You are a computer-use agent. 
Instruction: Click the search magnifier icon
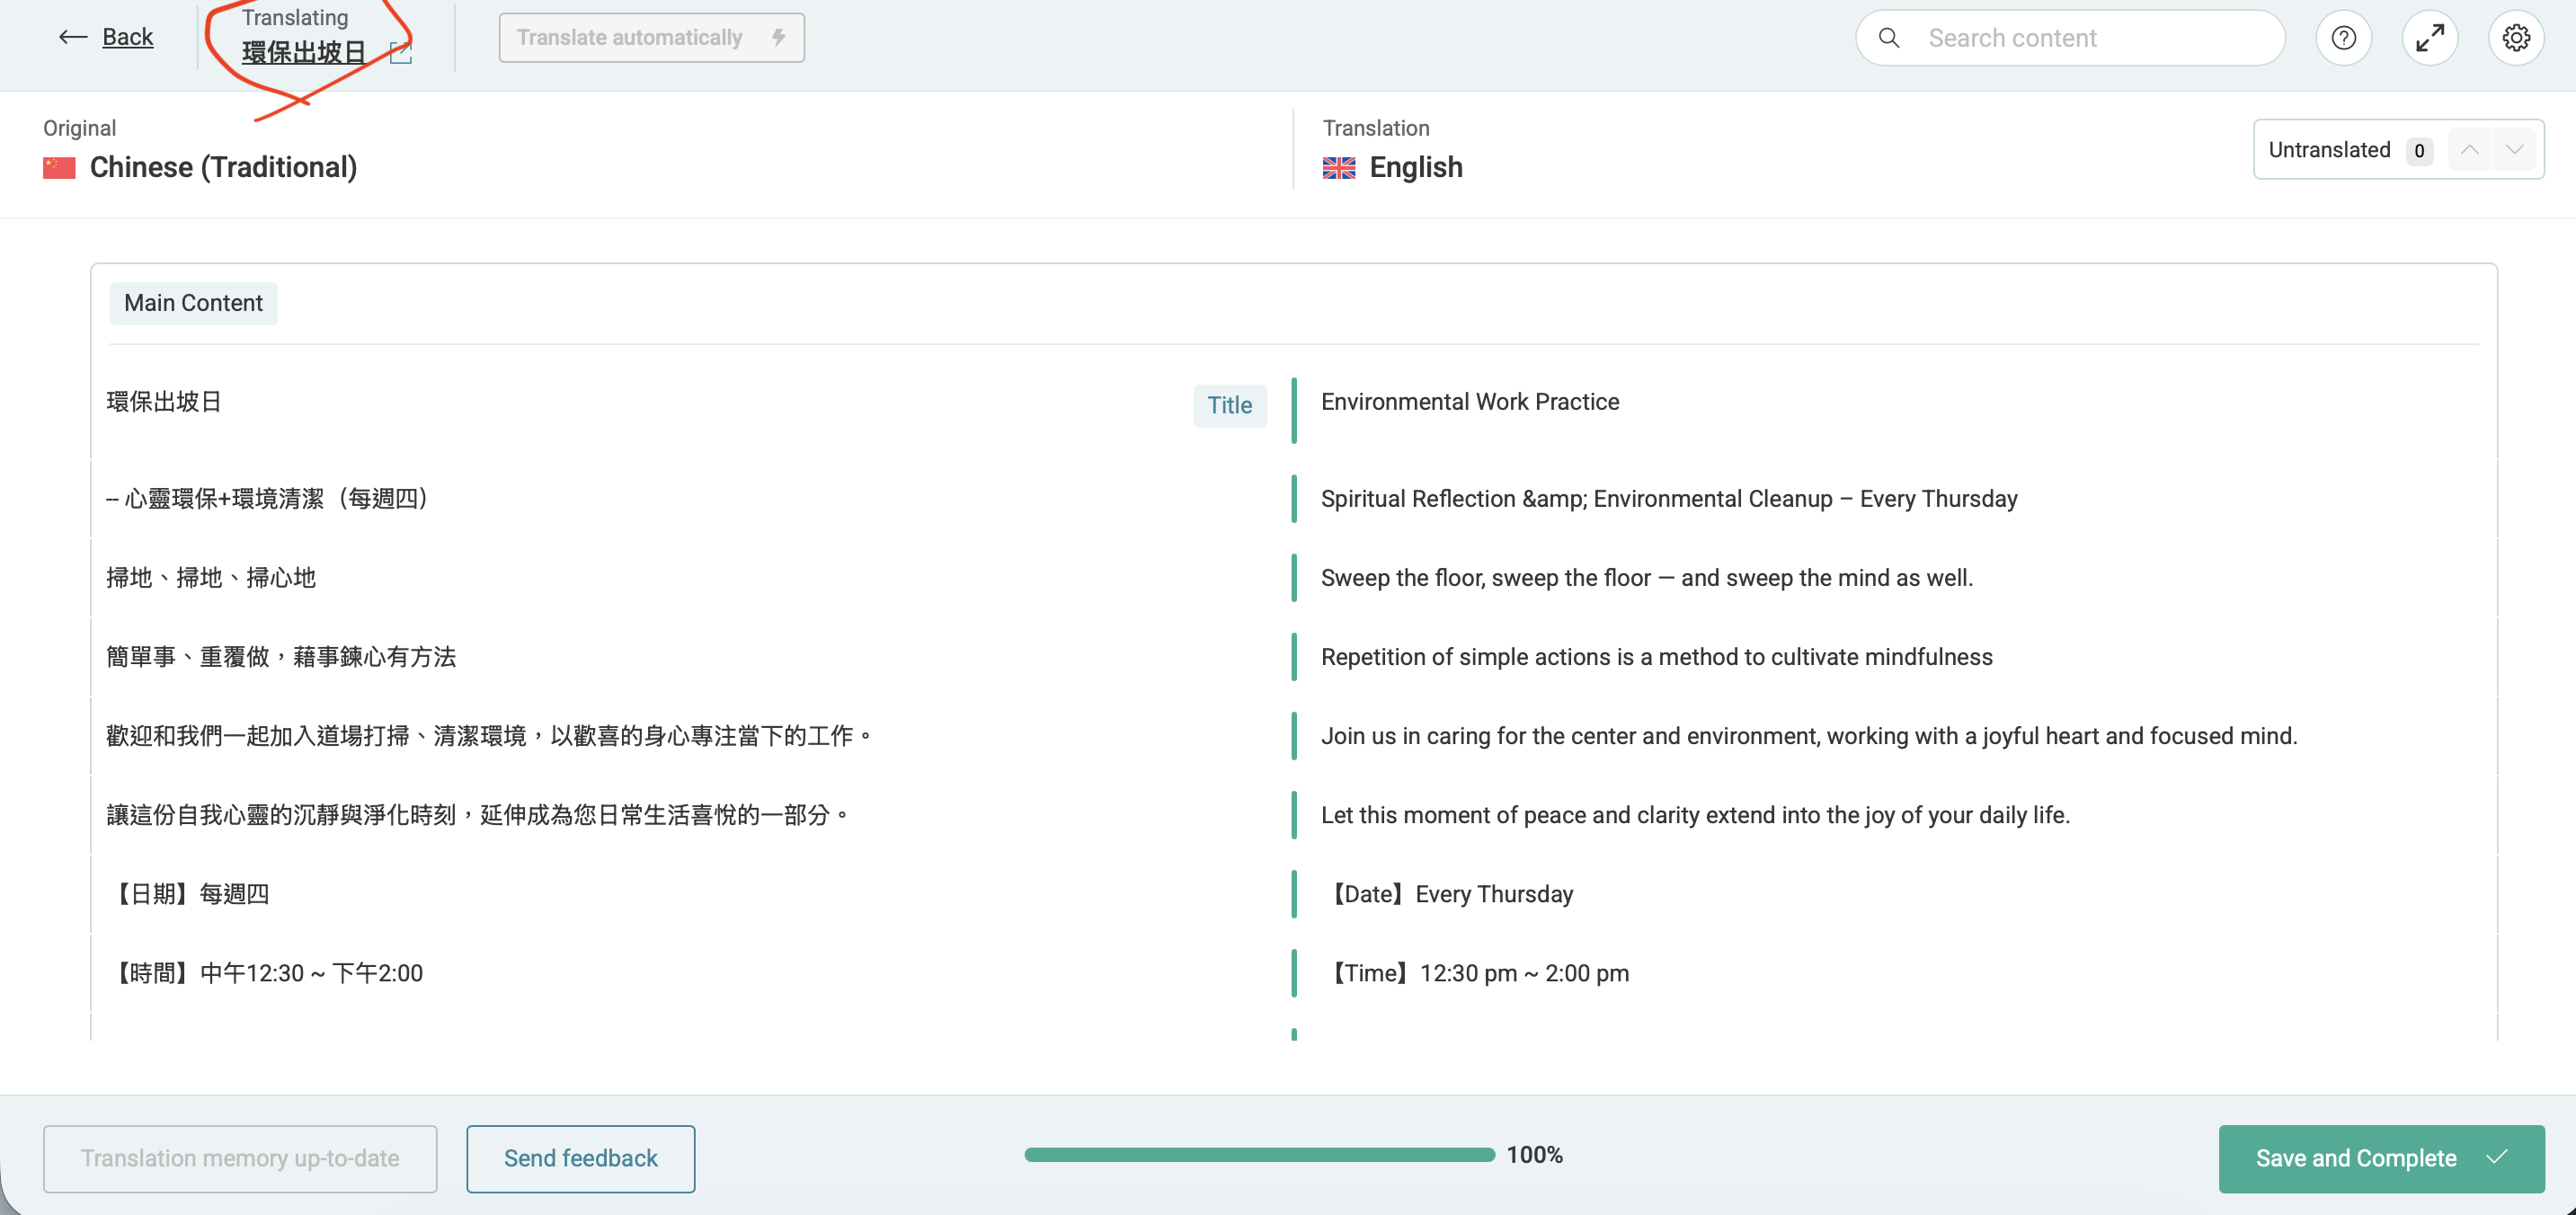(x=1888, y=38)
